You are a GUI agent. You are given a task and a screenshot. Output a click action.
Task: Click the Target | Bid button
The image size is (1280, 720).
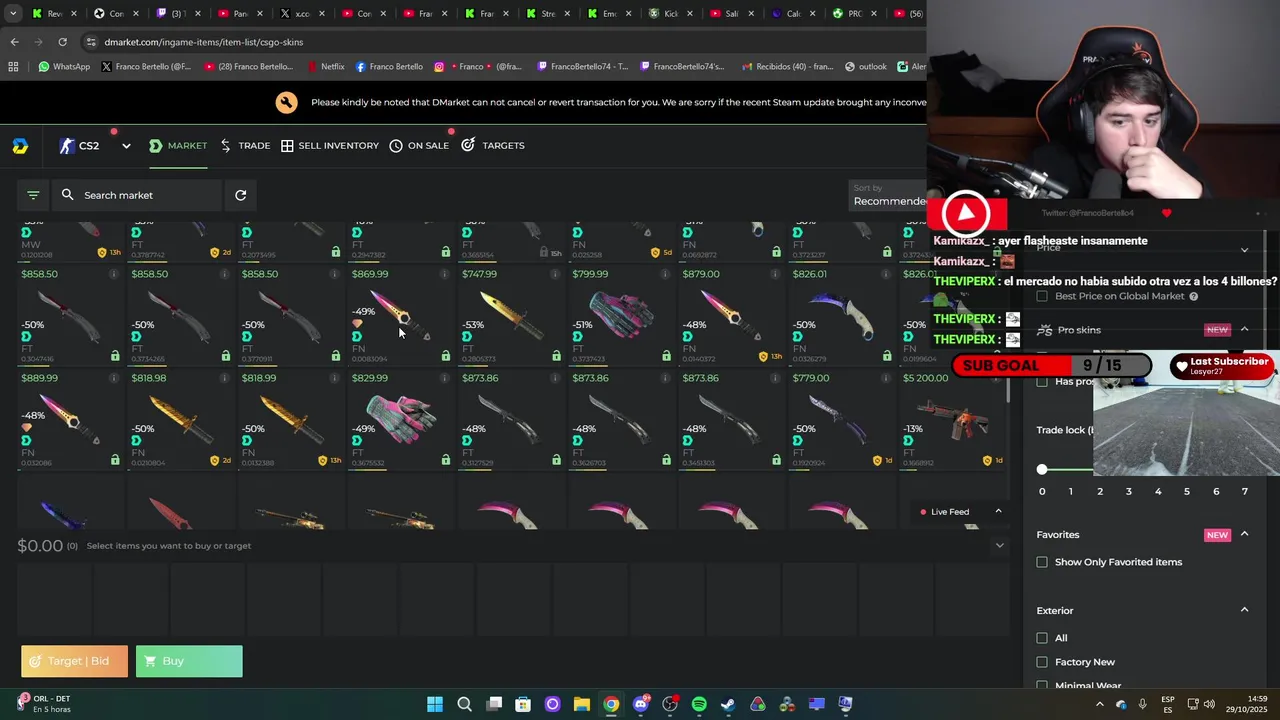coord(74,661)
